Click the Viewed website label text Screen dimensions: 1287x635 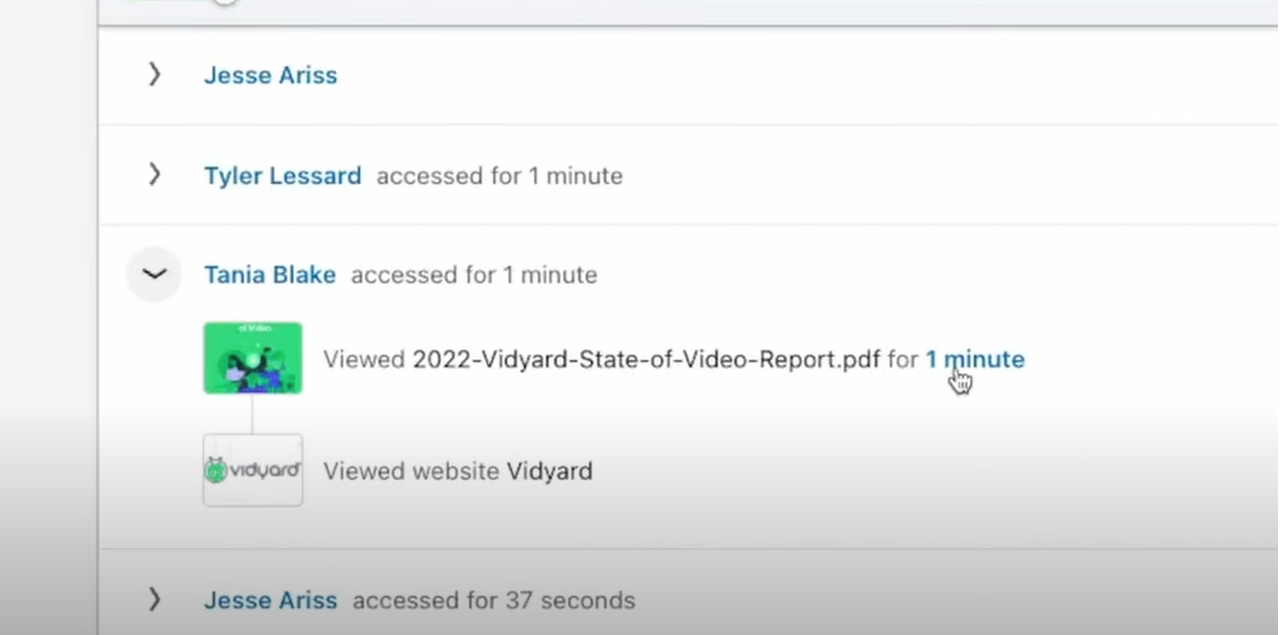coord(411,471)
